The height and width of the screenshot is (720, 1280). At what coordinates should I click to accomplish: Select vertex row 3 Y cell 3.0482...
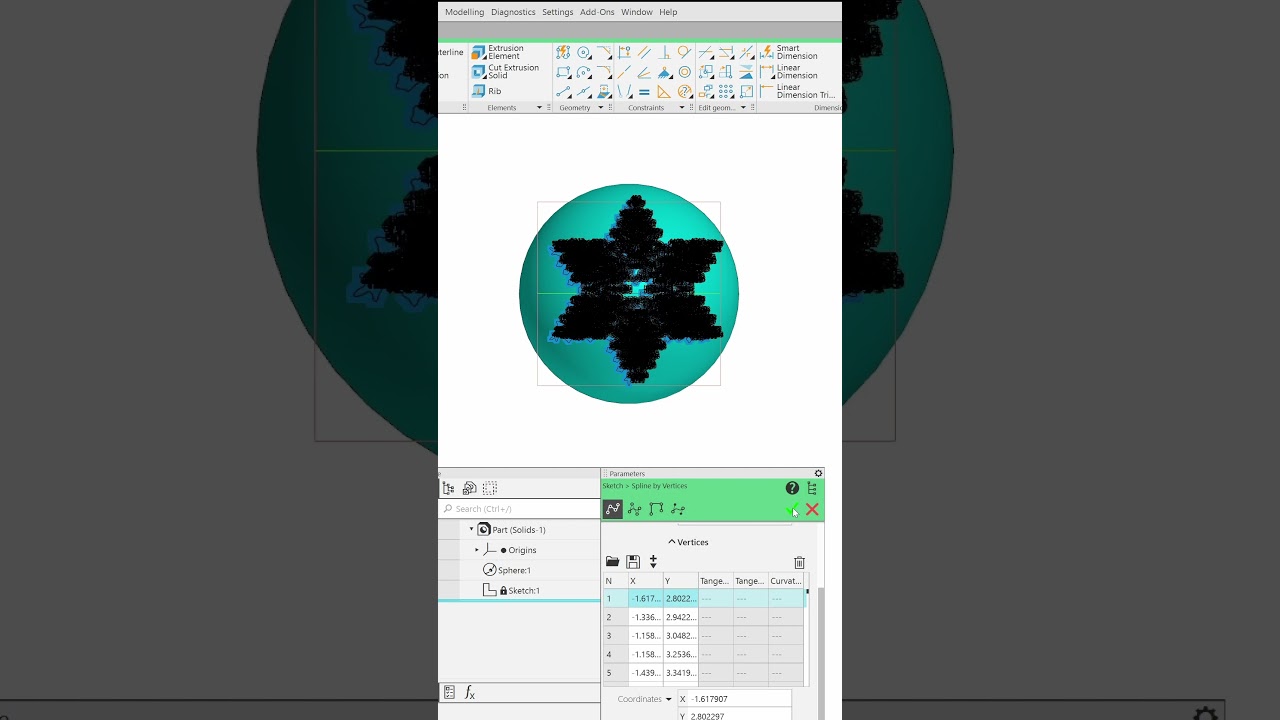[680, 636]
